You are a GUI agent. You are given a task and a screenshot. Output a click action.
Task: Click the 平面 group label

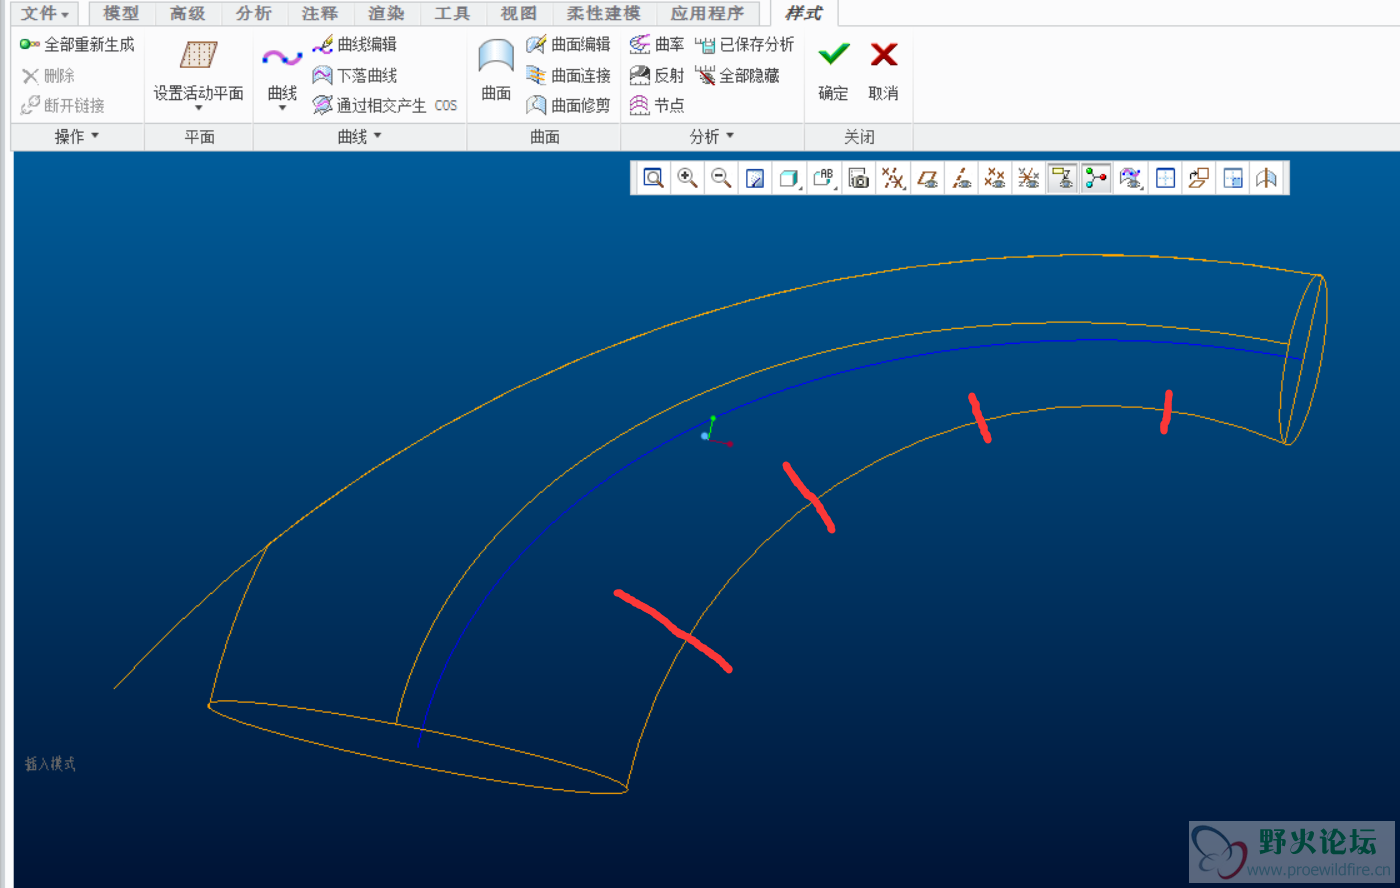(199, 137)
